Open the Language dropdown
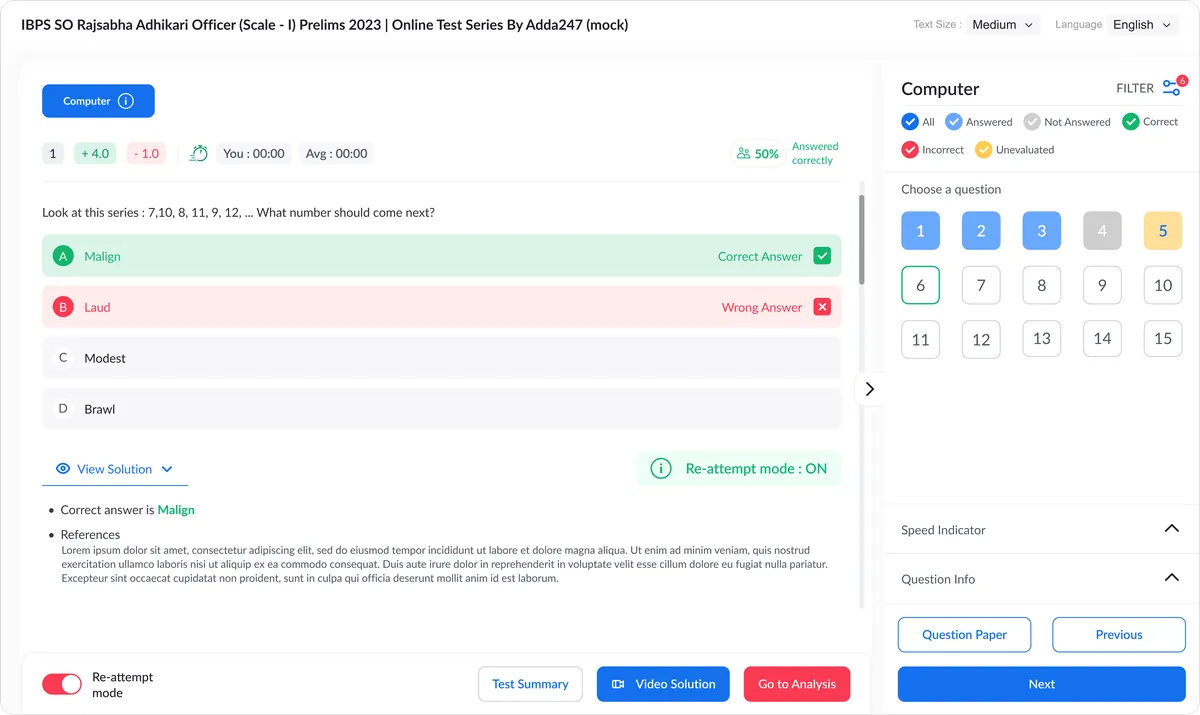The width and height of the screenshot is (1200, 715). tap(1143, 25)
